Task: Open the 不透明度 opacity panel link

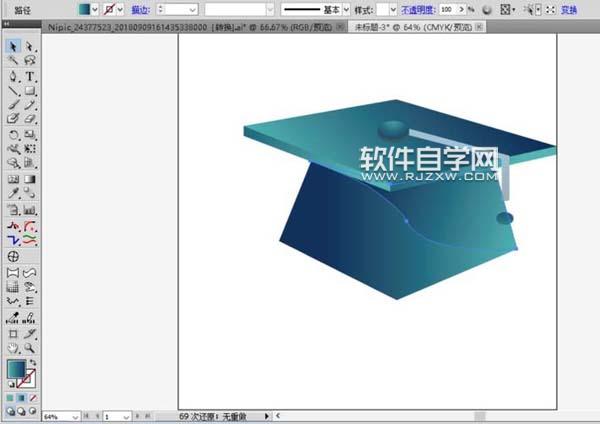Action: tap(418, 10)
